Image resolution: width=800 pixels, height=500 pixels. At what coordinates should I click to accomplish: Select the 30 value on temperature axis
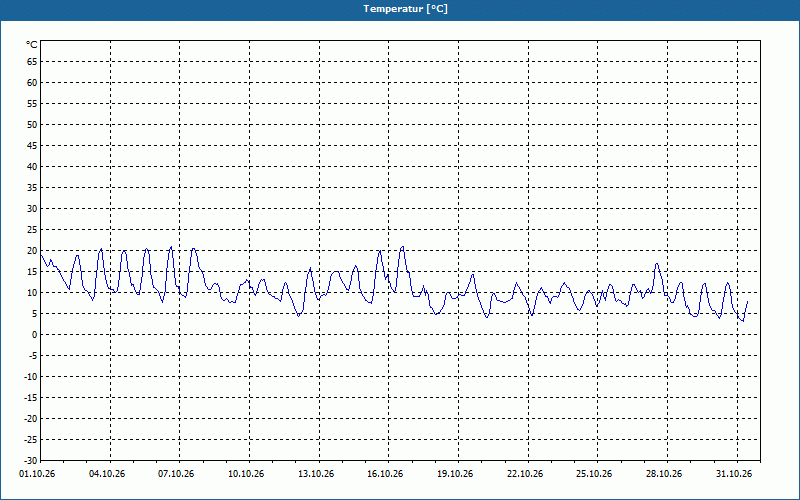[x=32, y=209]
